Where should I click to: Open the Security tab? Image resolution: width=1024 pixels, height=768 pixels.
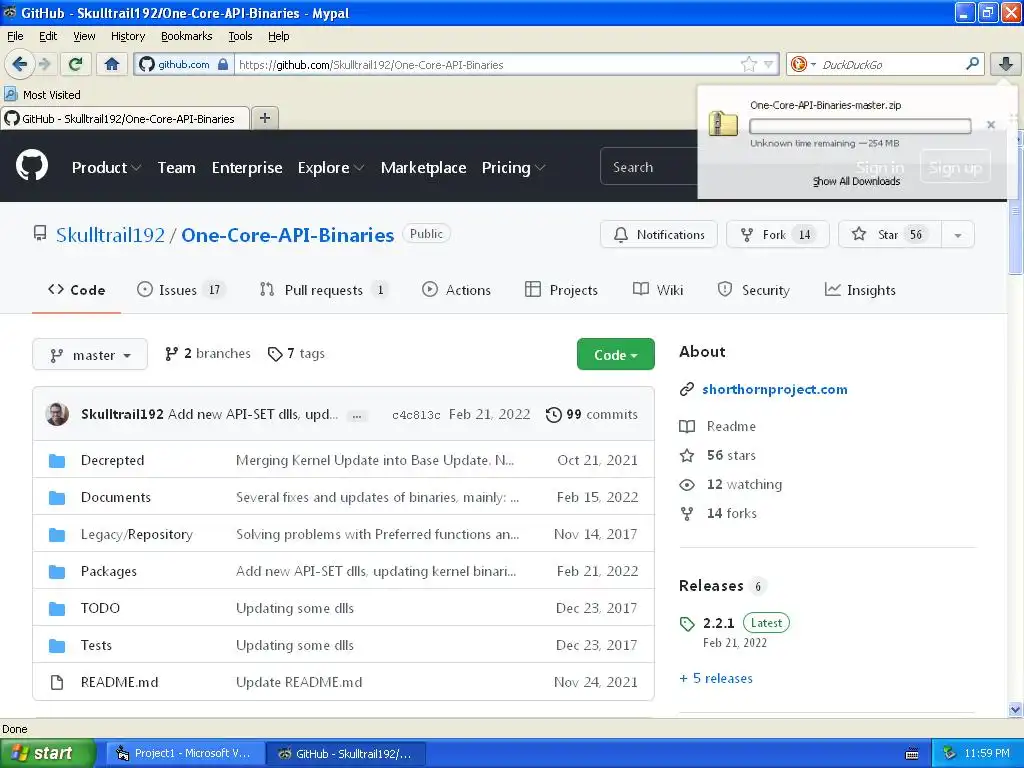pos(753,290)
